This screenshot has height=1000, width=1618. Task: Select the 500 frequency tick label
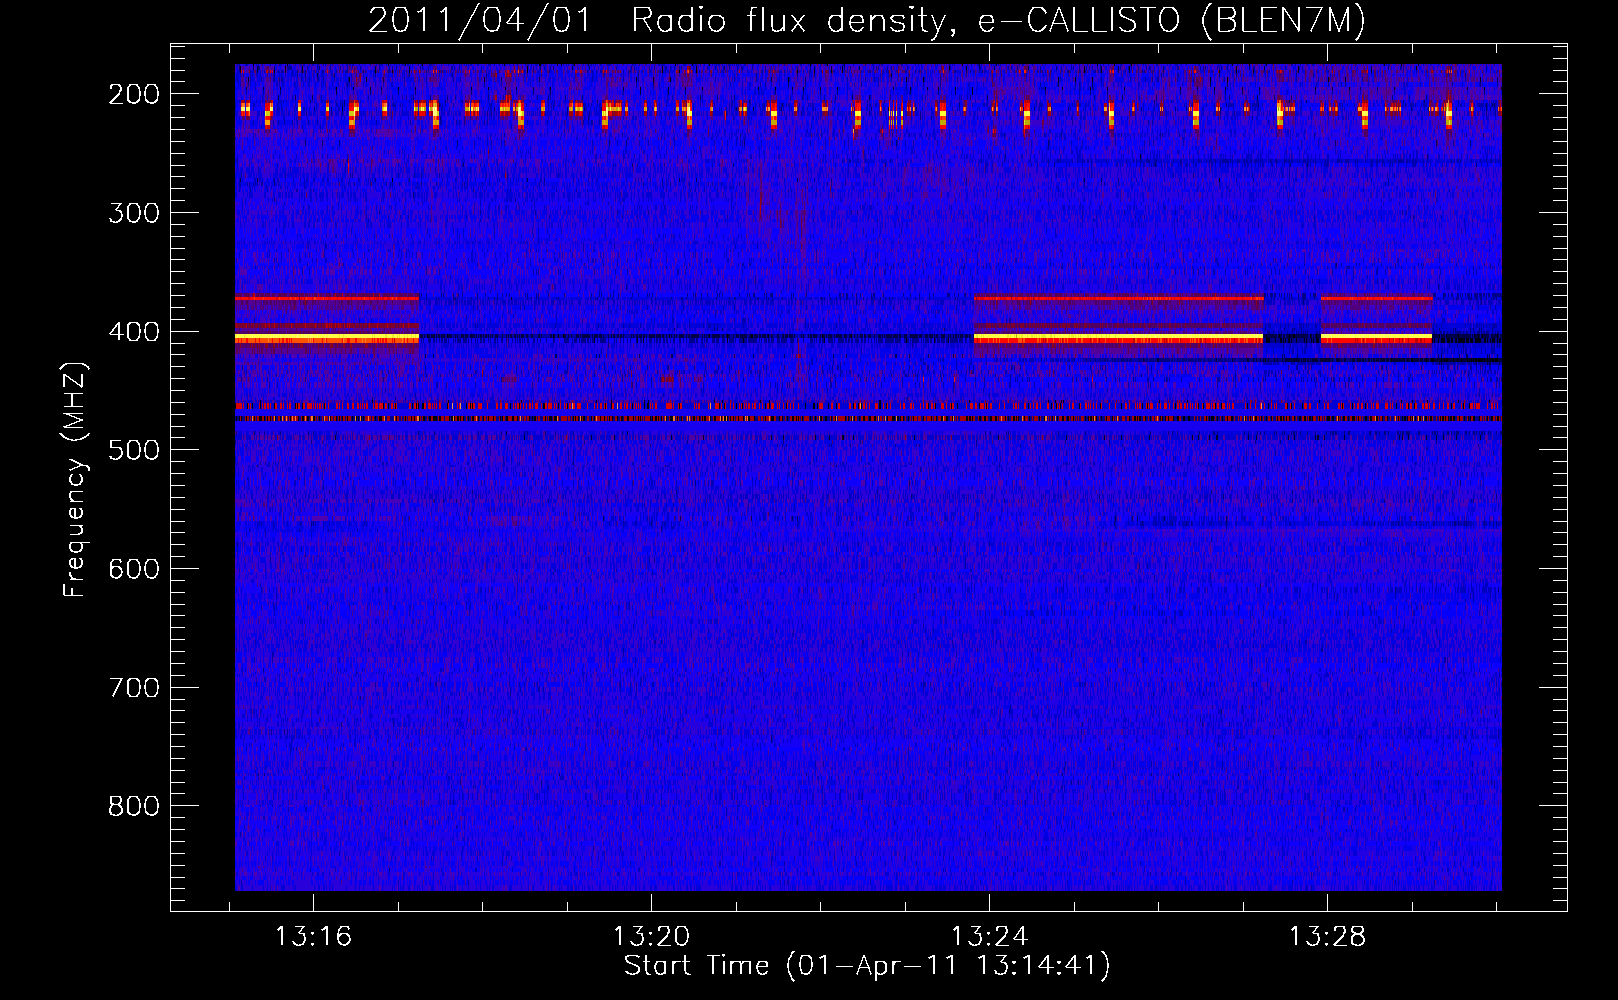point(134,450)
